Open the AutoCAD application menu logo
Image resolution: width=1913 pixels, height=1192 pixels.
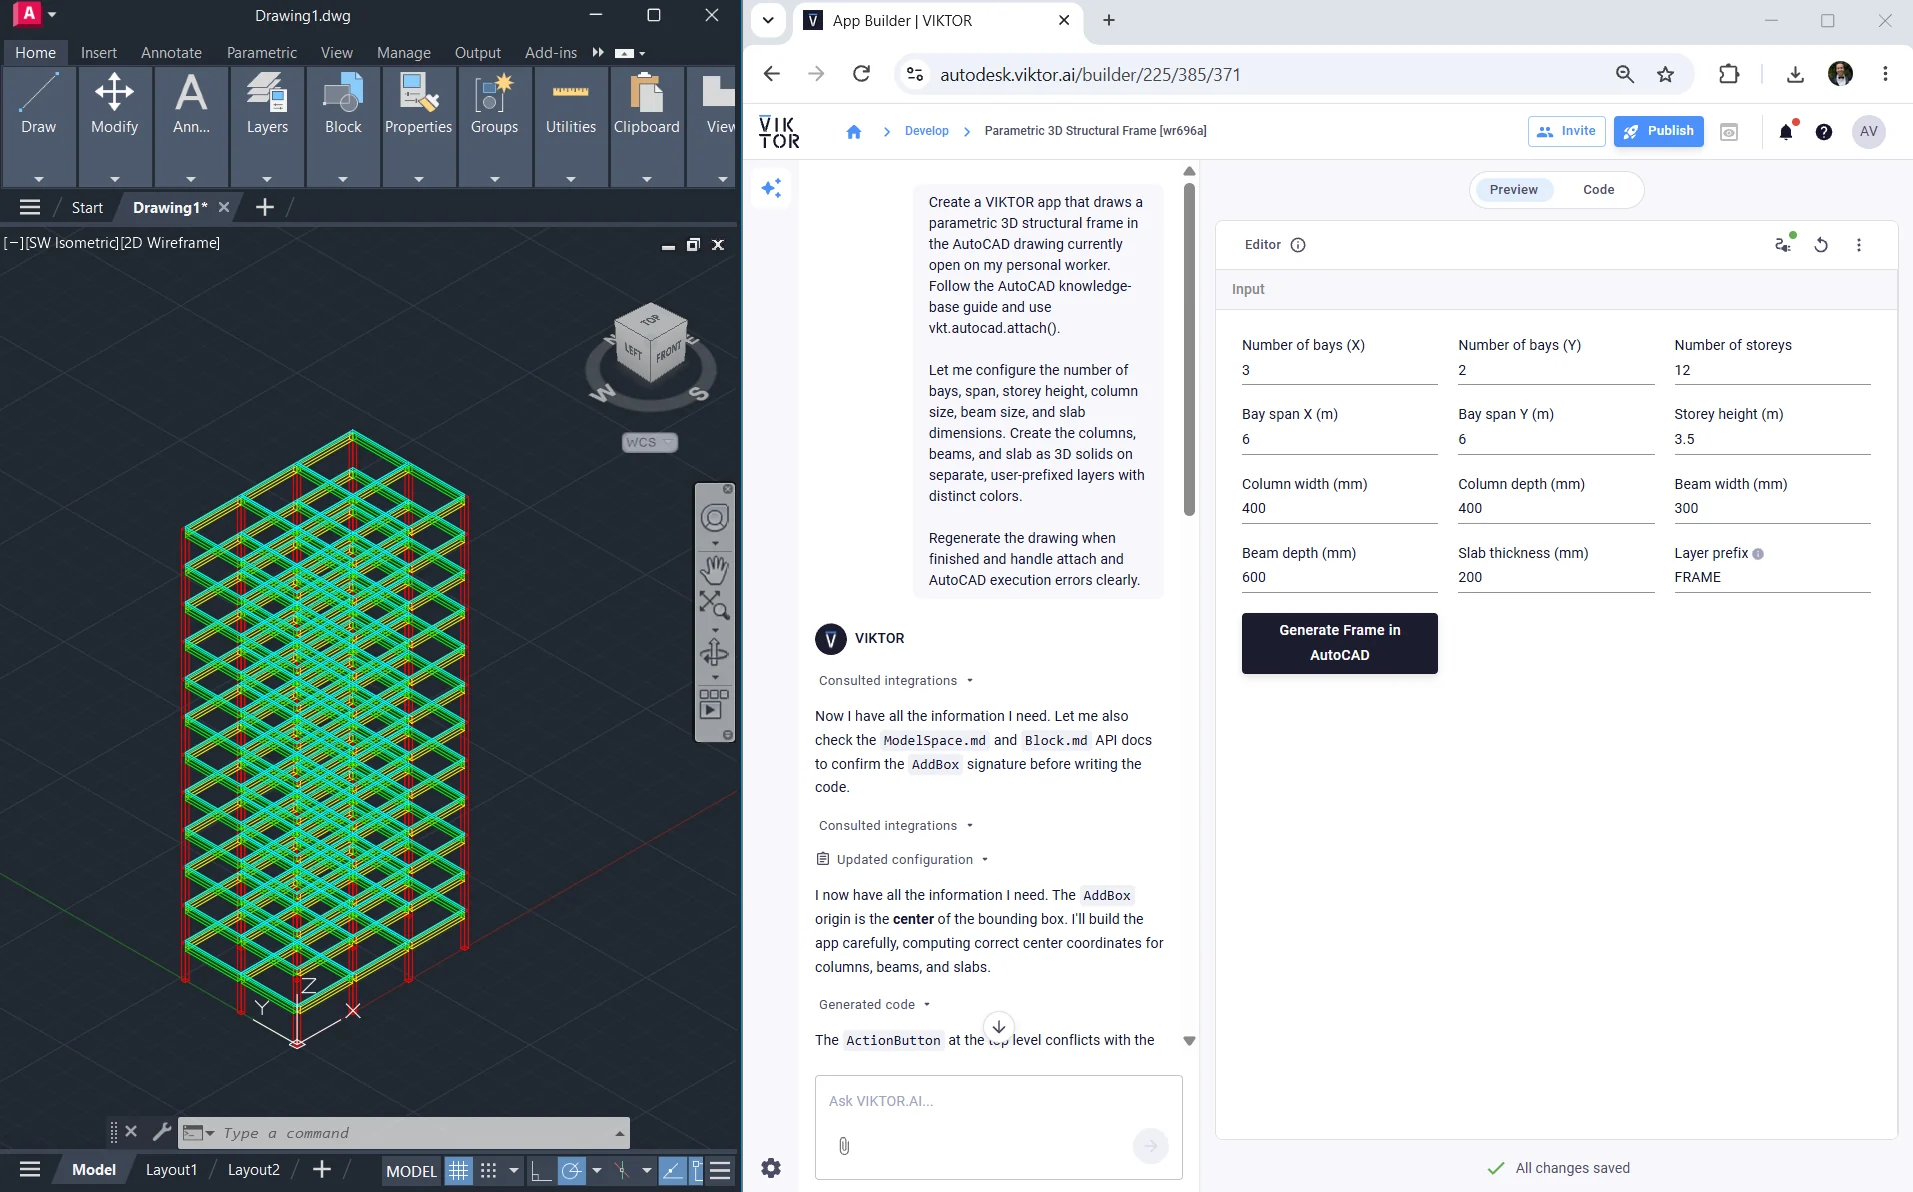(x=28, y=14)
